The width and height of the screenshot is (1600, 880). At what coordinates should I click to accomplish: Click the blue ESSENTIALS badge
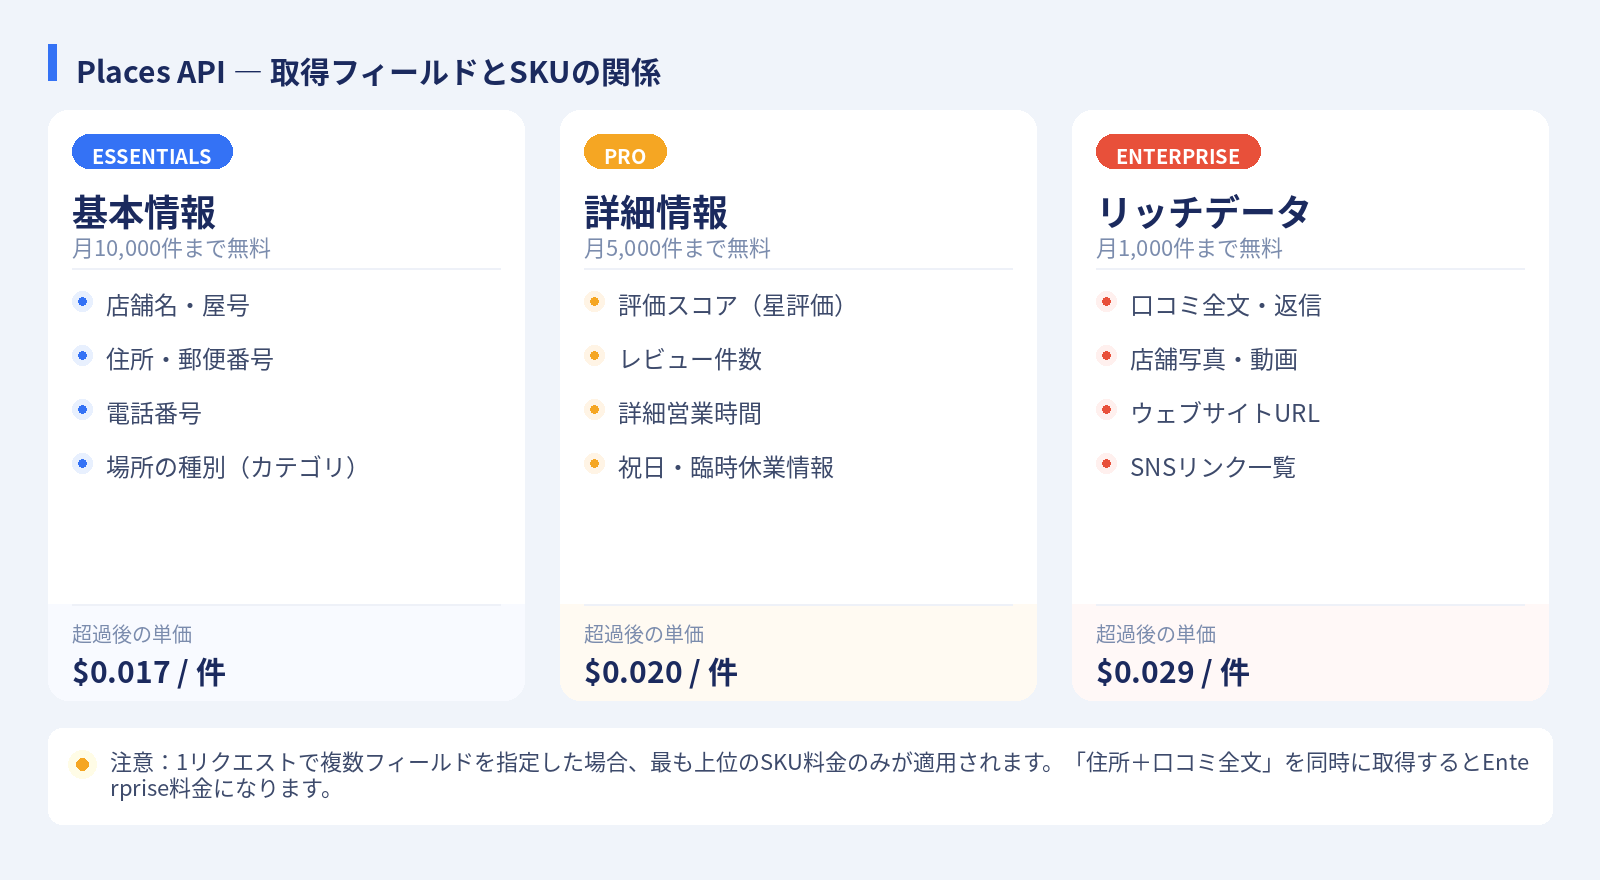tap(152, 153)
